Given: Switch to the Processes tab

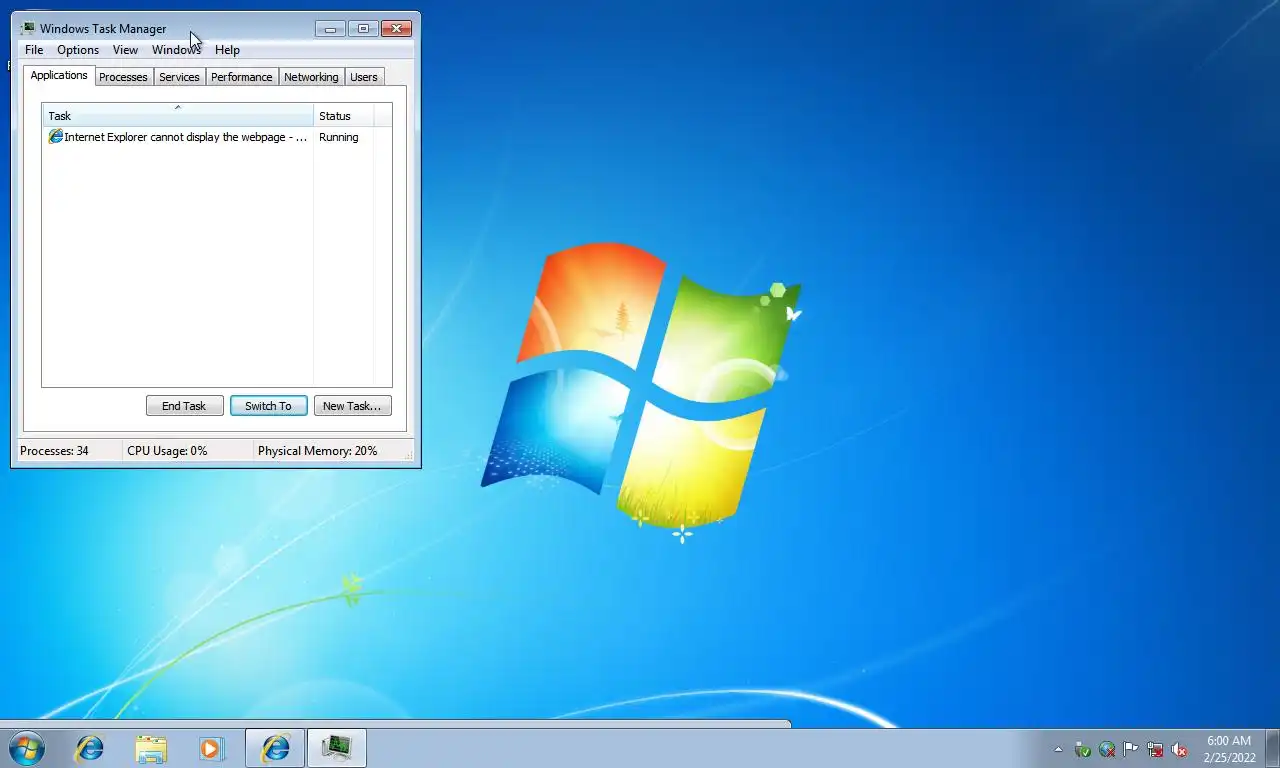Looking at the screenshot, I should pyautogui.click(x=123, y=77).
